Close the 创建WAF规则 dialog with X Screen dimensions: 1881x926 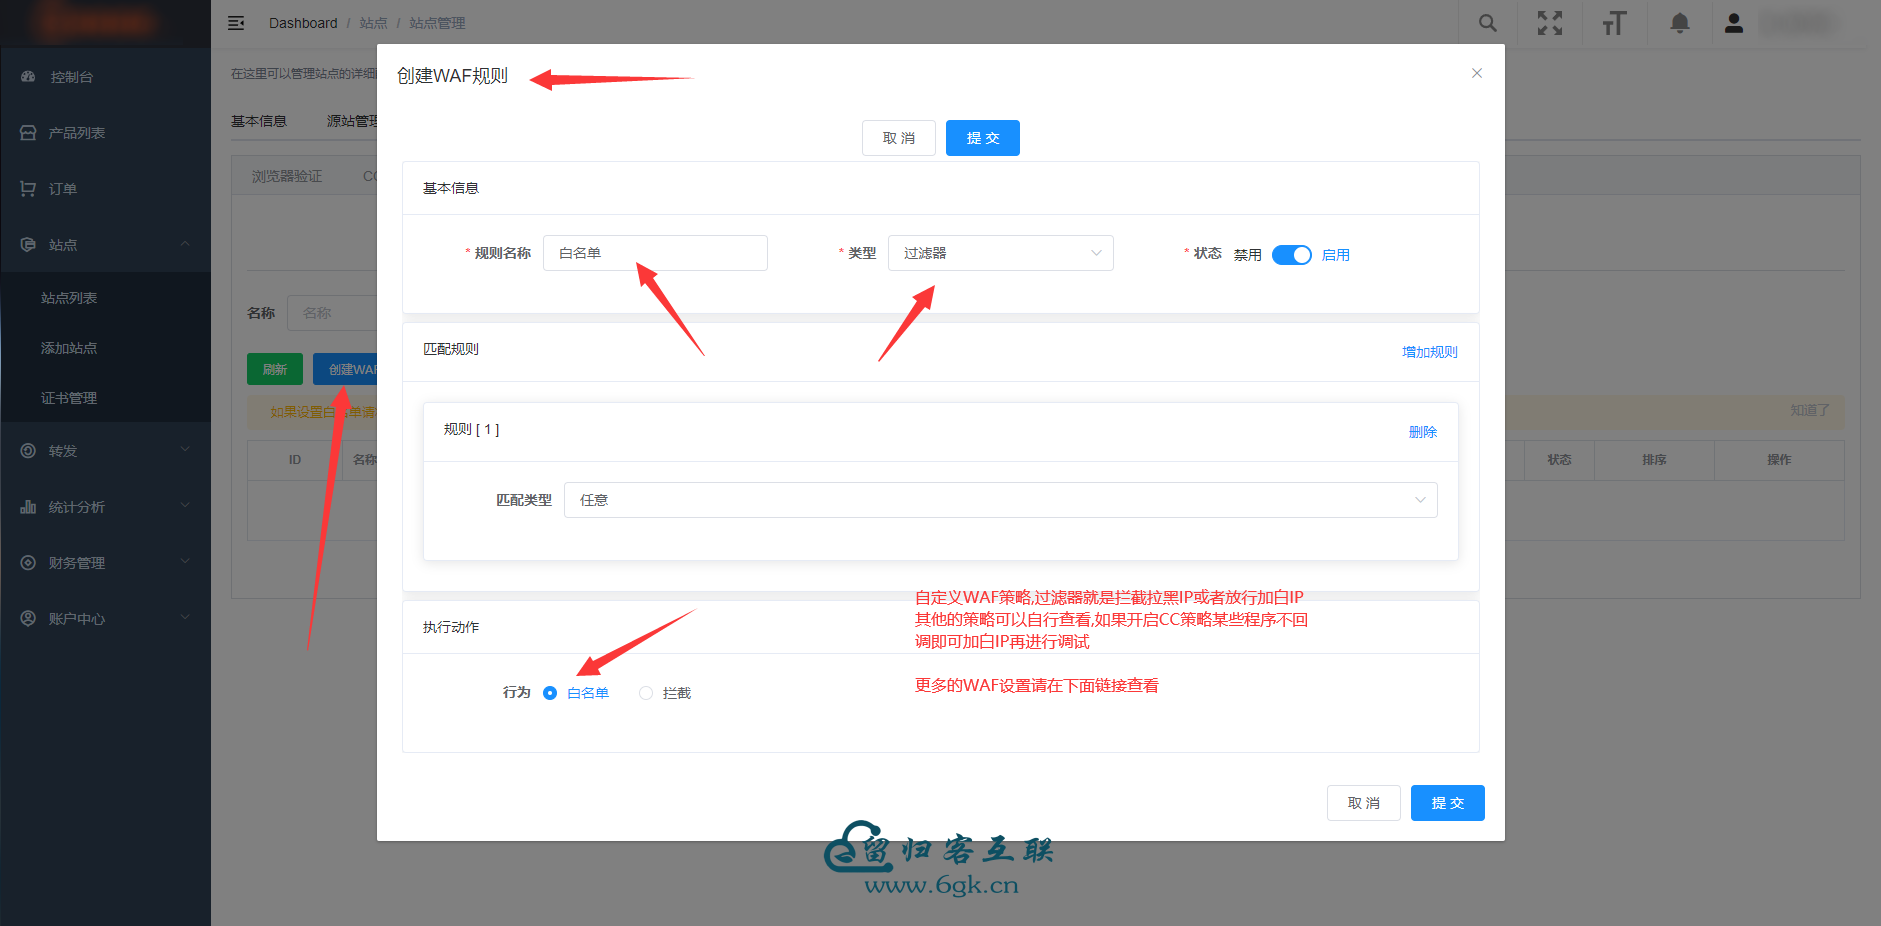[1476, 73]
